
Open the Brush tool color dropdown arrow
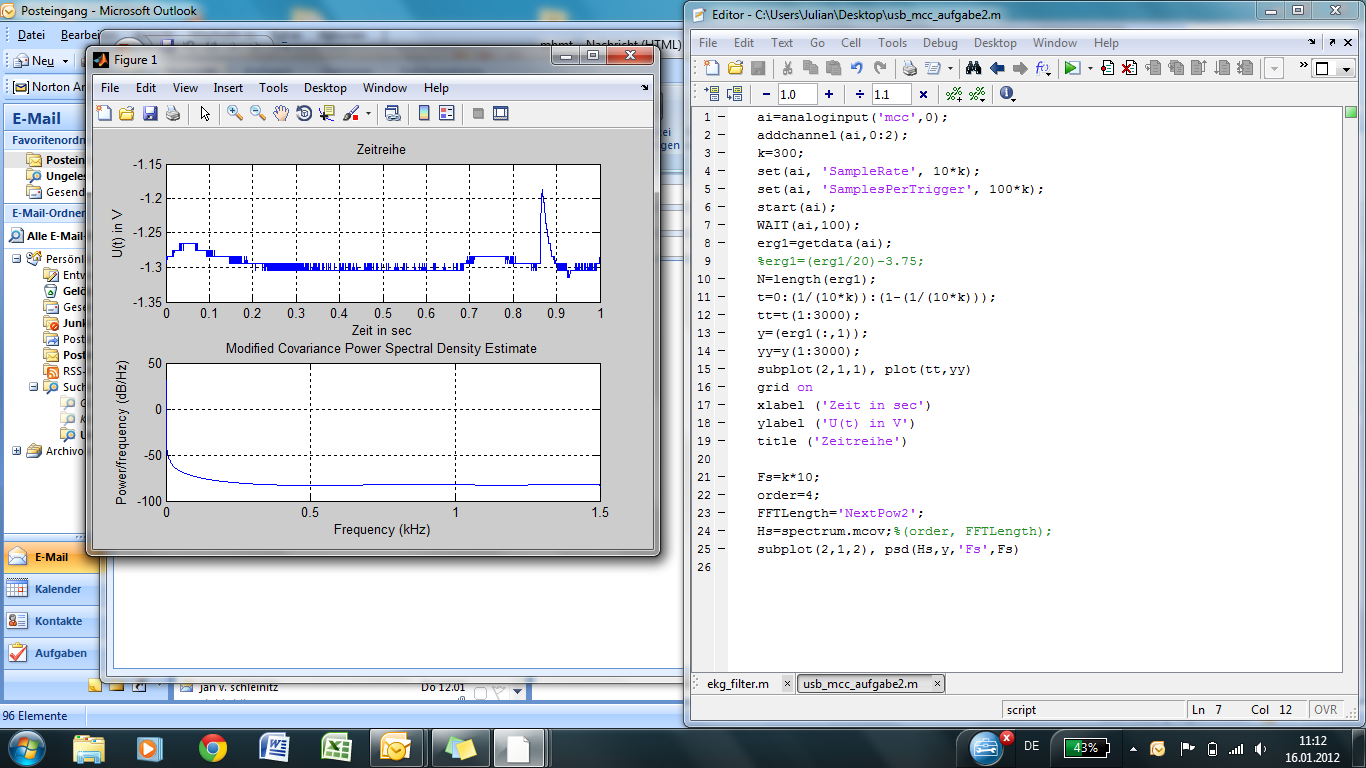[367, 114]
